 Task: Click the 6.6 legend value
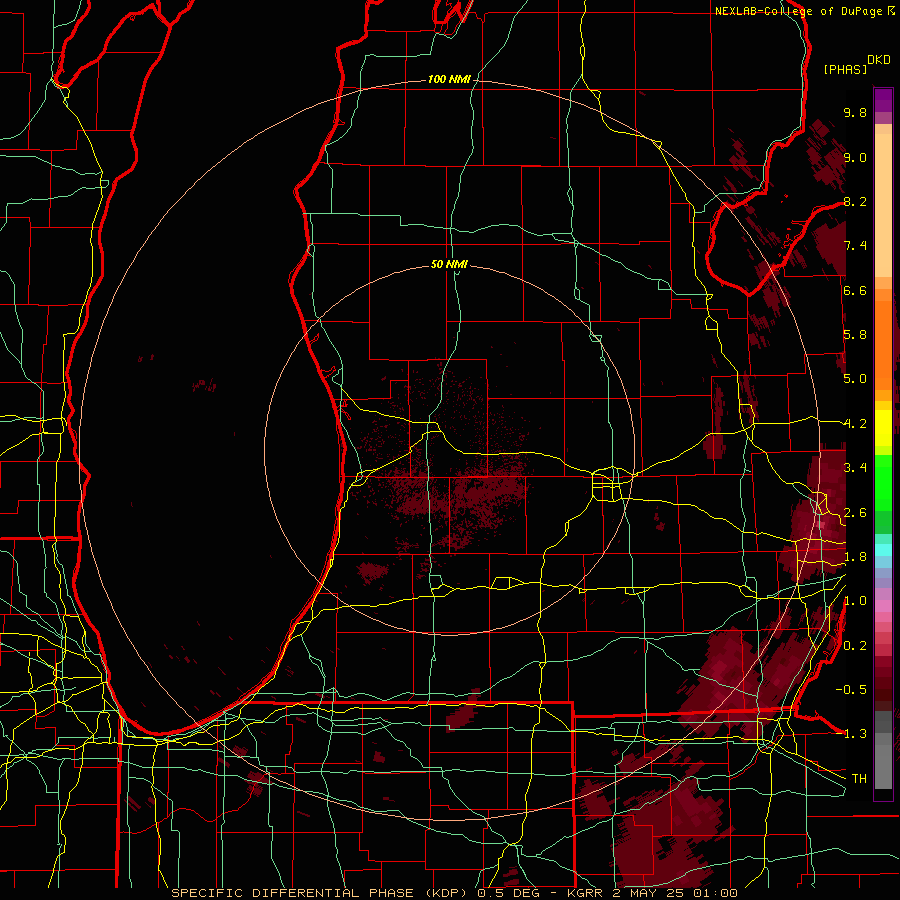tap(855, 290)
